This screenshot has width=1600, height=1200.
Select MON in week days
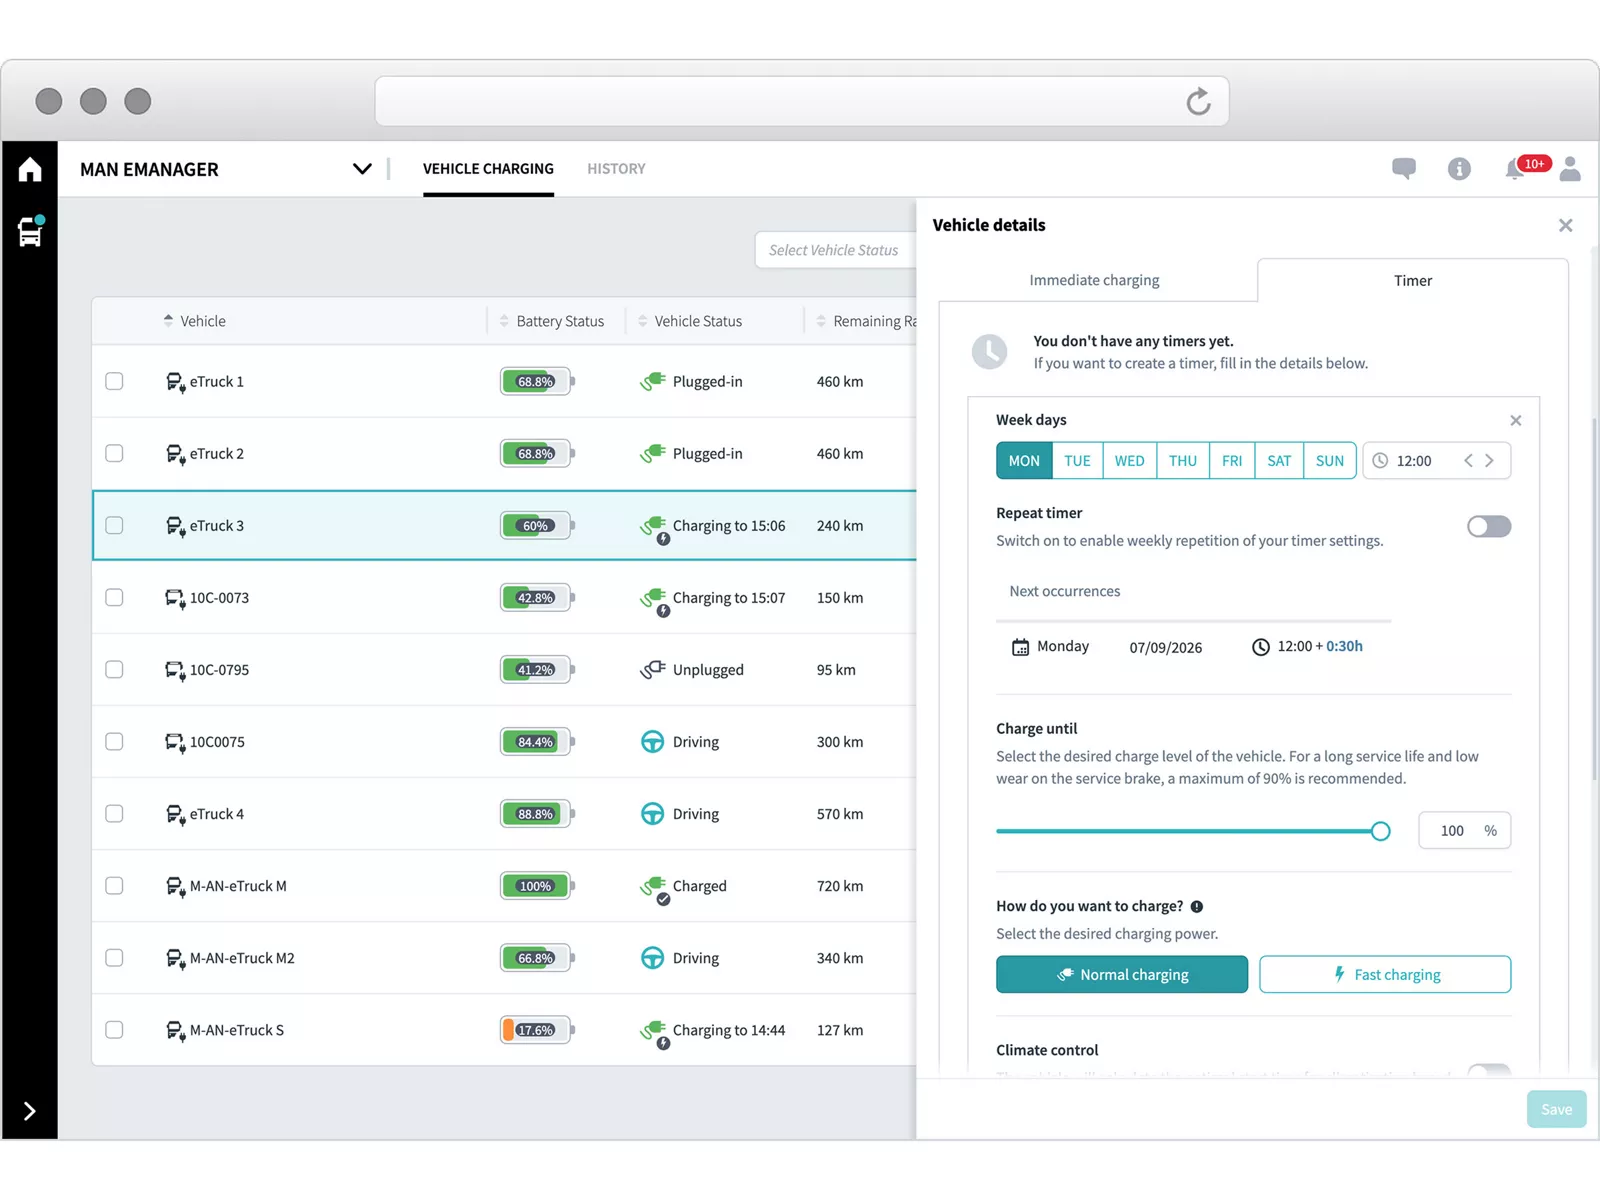(1024, 460)
